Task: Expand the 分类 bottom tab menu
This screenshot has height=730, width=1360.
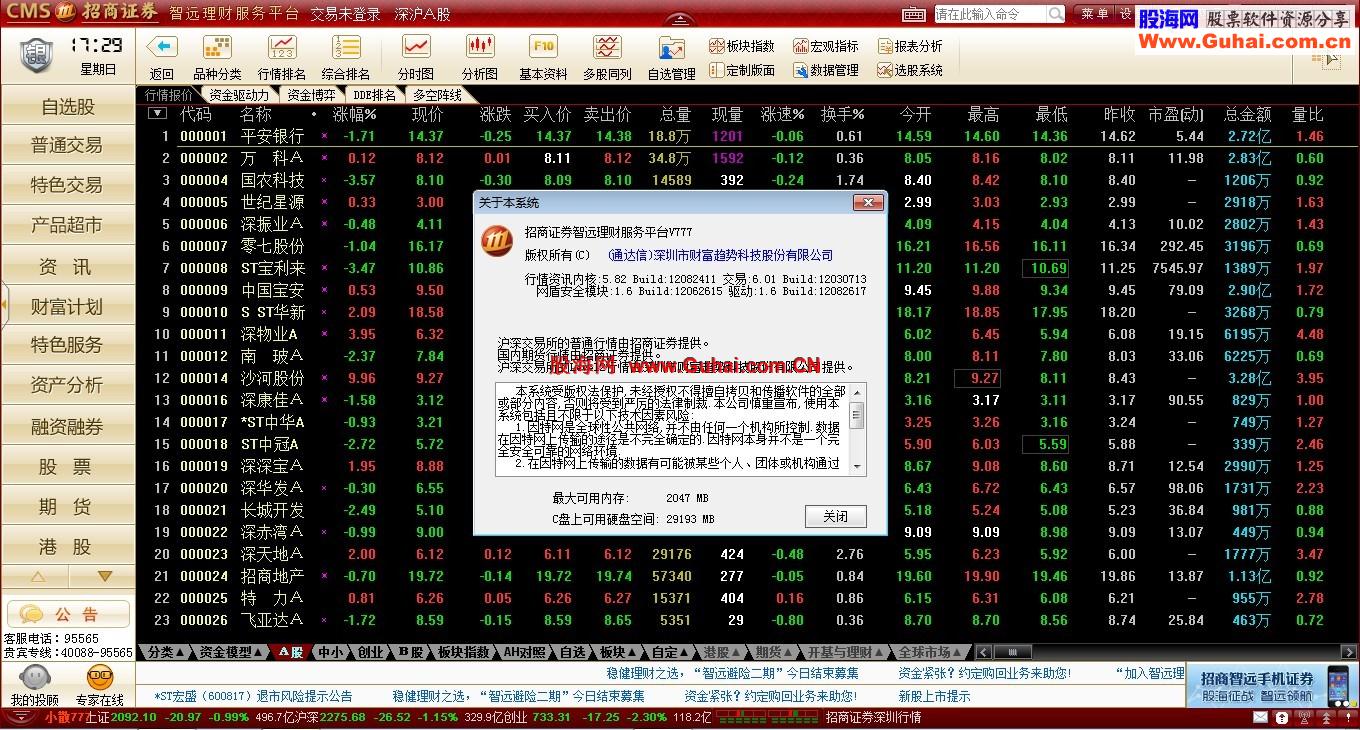Action: tap(166, 652)
